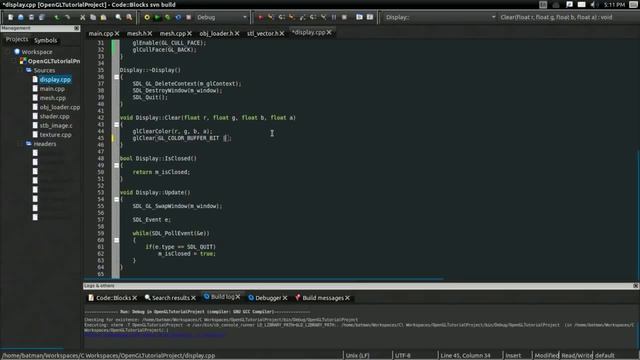Select texture.cpp in the project tree
Image resolution: width=640 pixels, height=360 pixels.
(x=55, y=135)
